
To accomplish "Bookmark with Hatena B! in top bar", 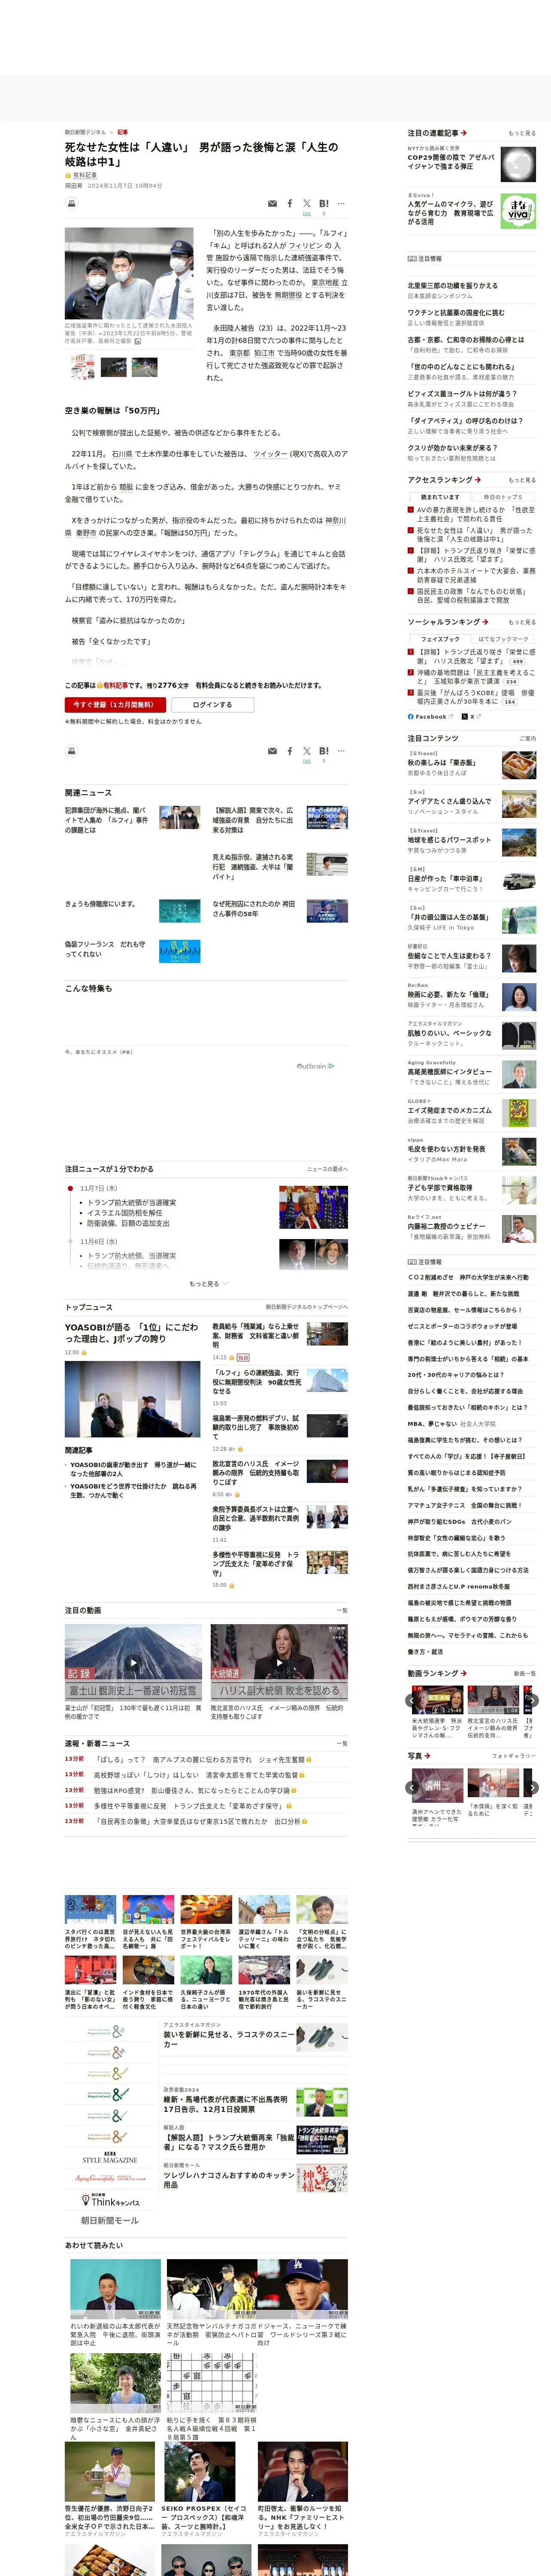I will pos(324,203).
